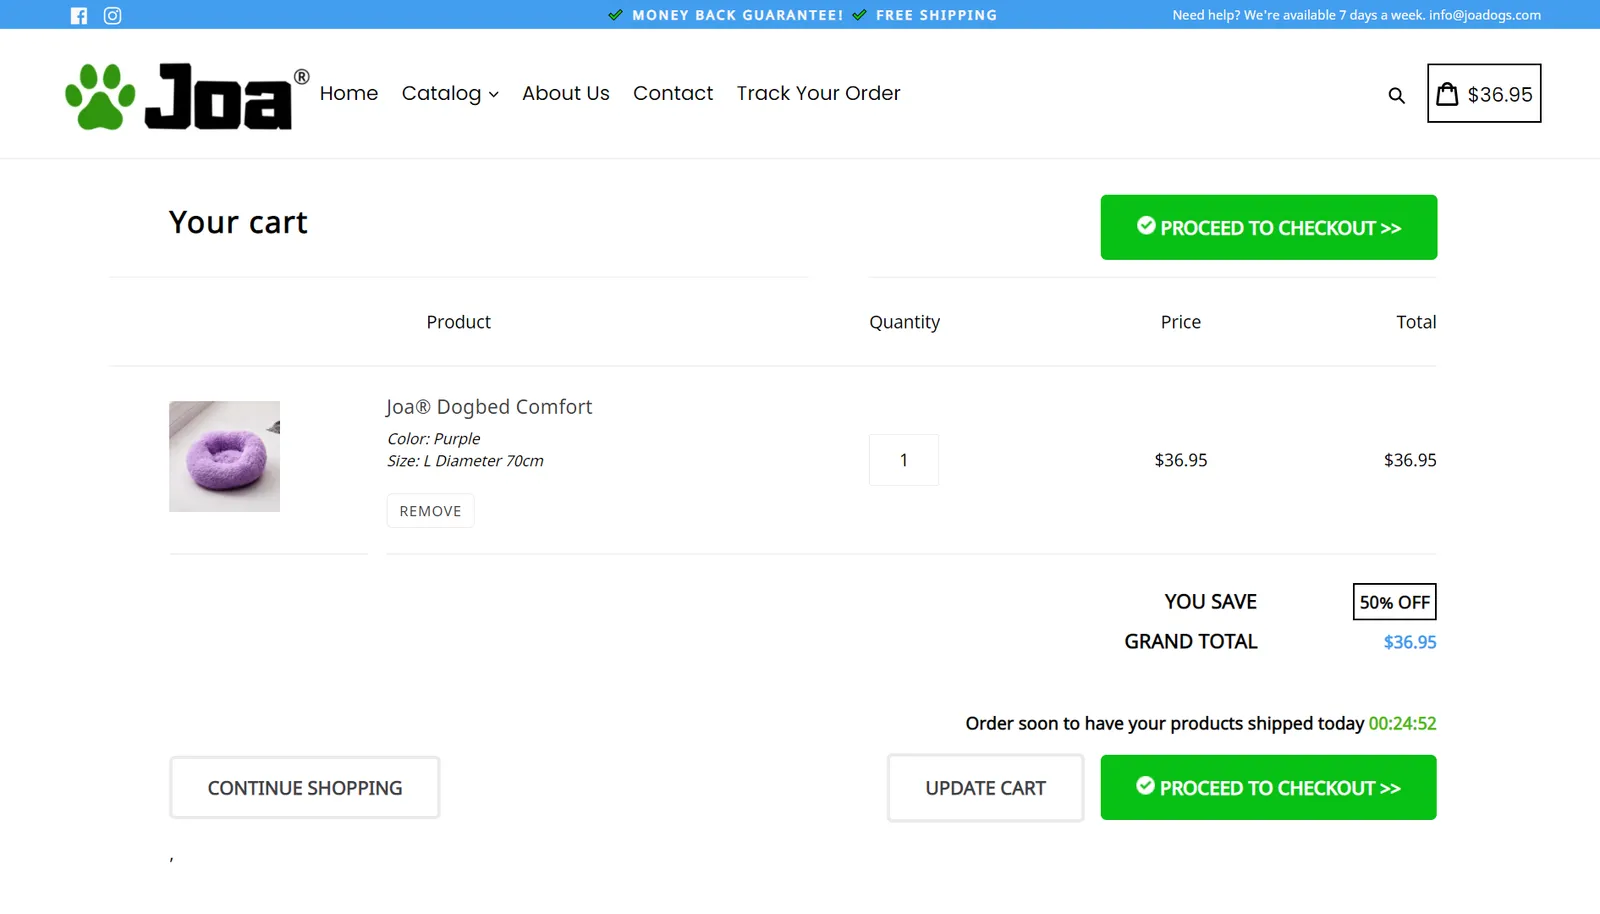Expand the Catalog dropdown menu
The width and height of the screenshot is (1600, 914).
pos(450,93)
